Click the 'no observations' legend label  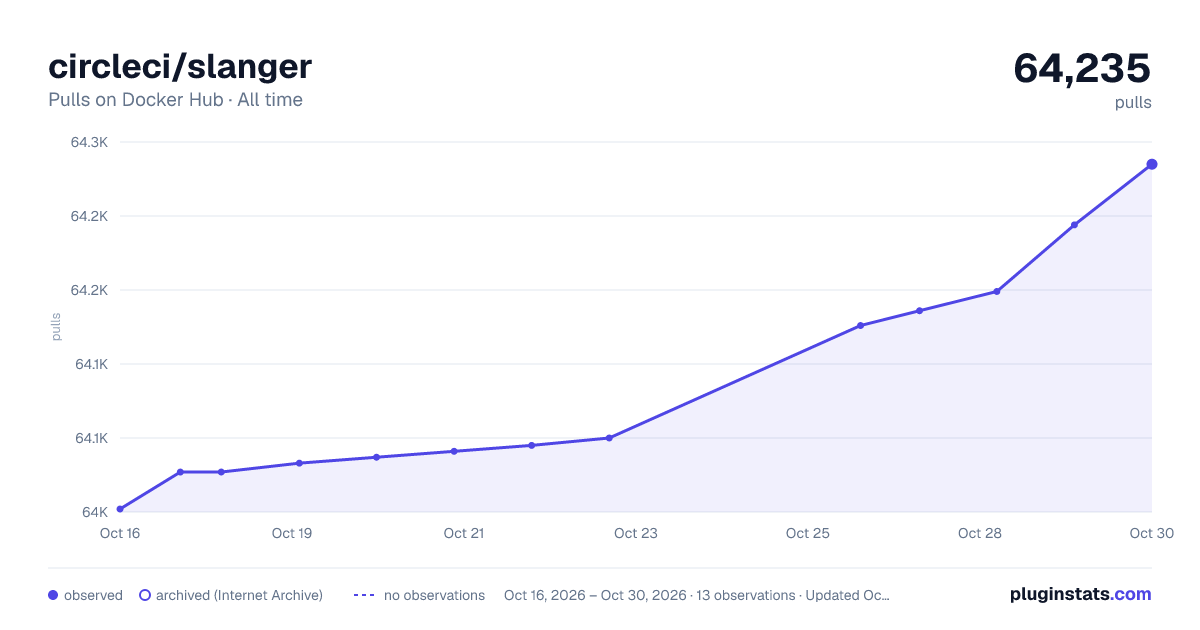click(x=434, y=595)
